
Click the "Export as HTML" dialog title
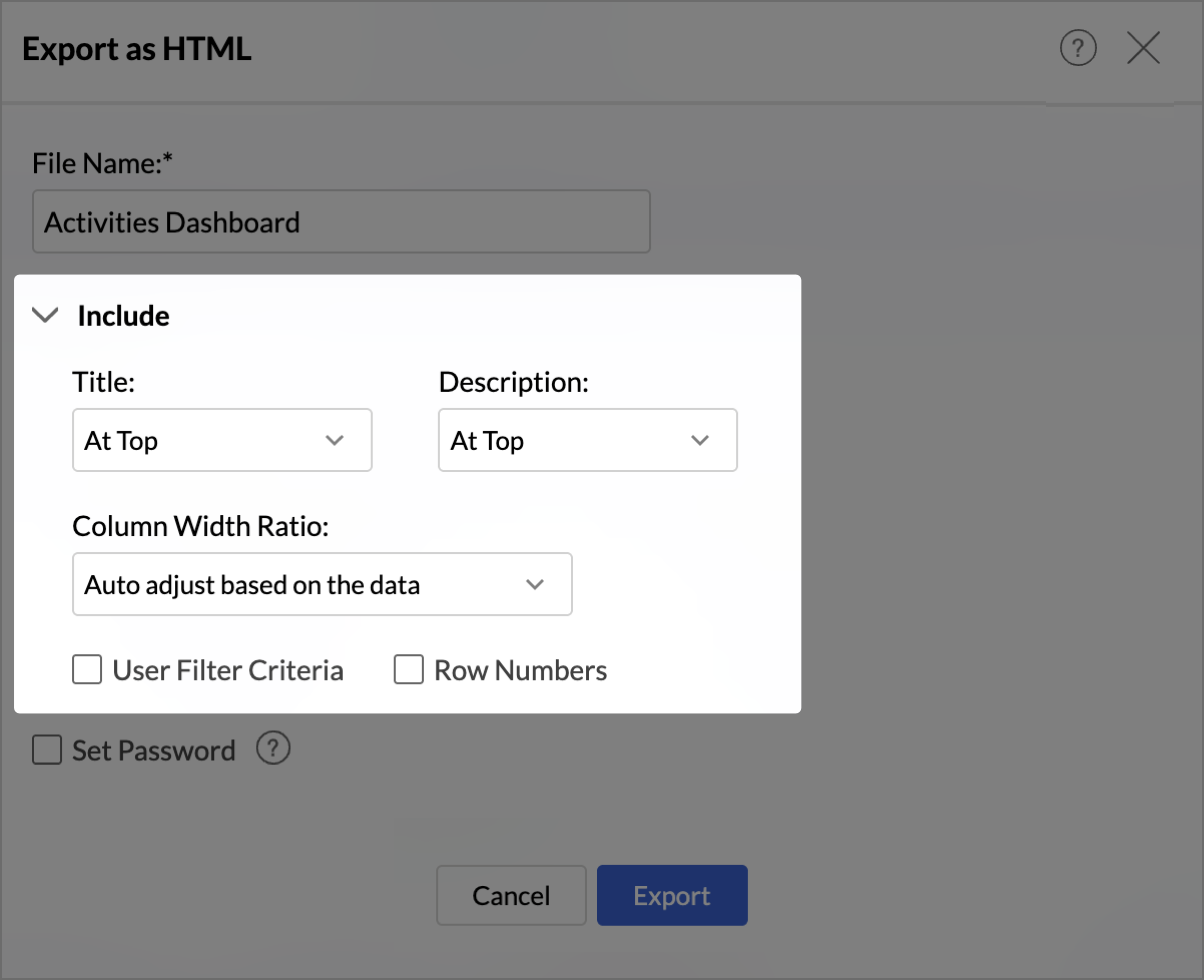137,49
